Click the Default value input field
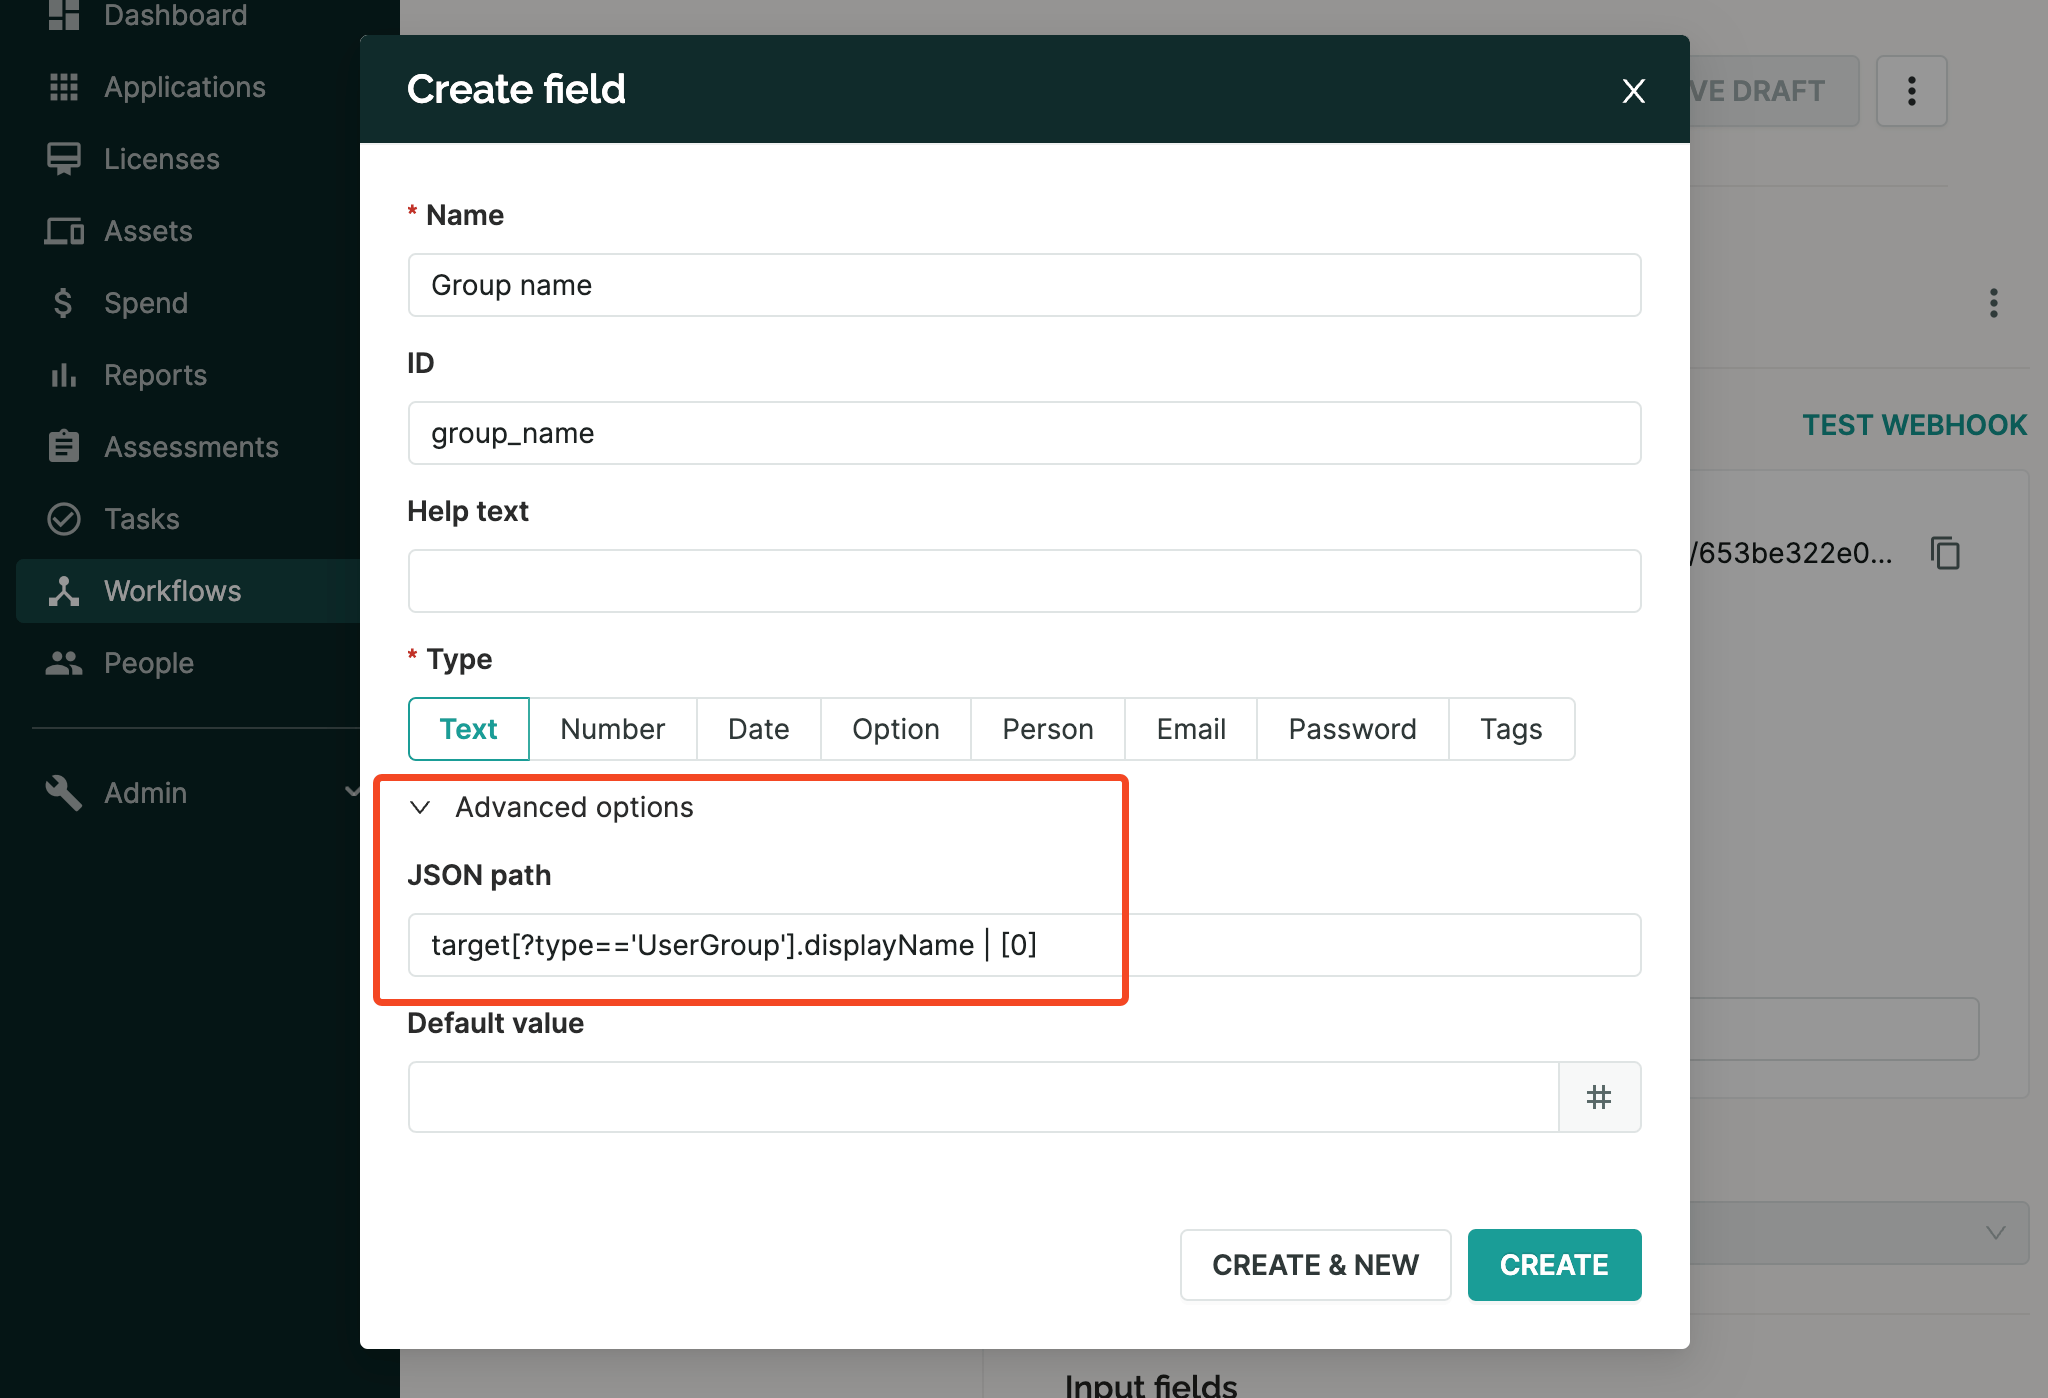 (x=983, y=1097)
